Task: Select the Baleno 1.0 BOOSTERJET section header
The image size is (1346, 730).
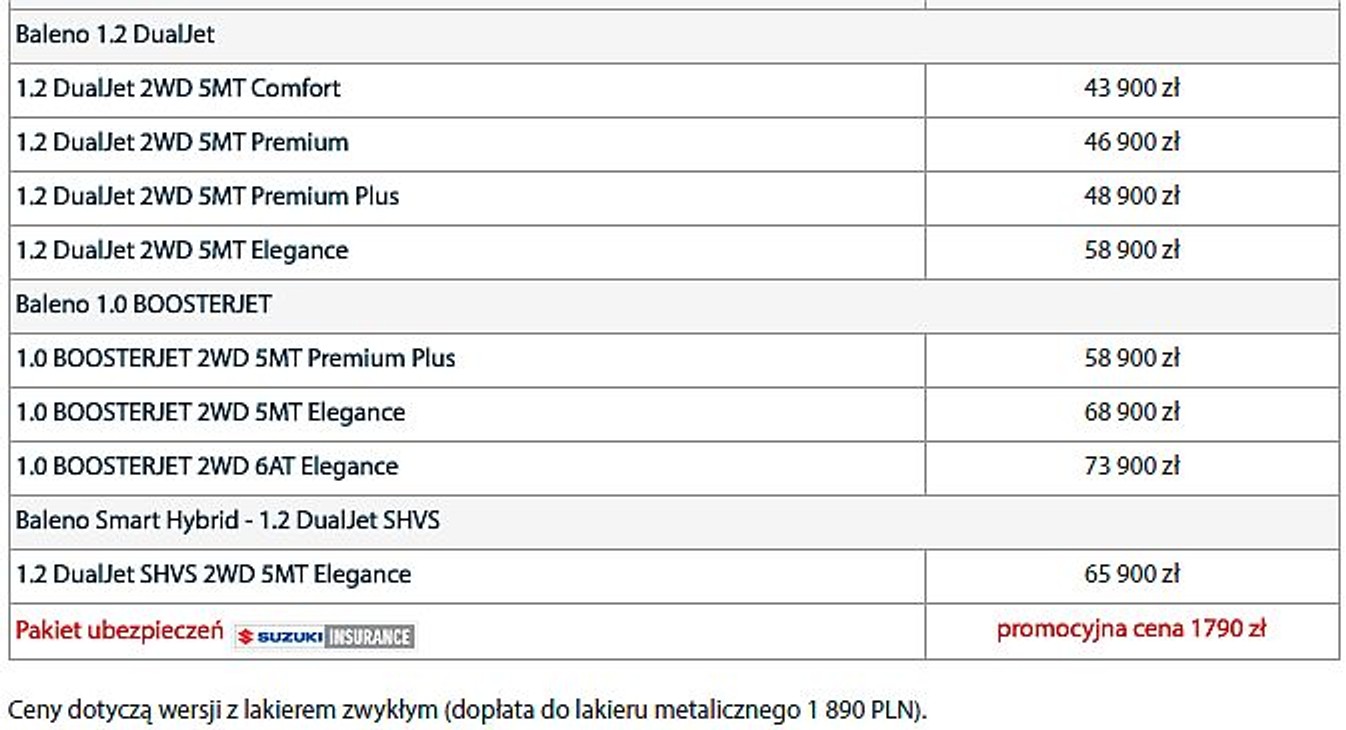Action: 674,305
